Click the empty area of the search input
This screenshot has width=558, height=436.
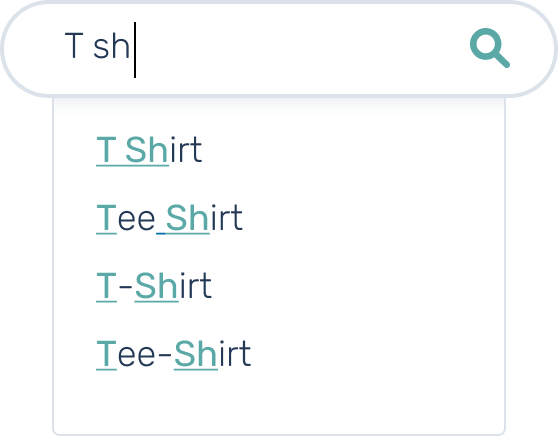point(299,49)
